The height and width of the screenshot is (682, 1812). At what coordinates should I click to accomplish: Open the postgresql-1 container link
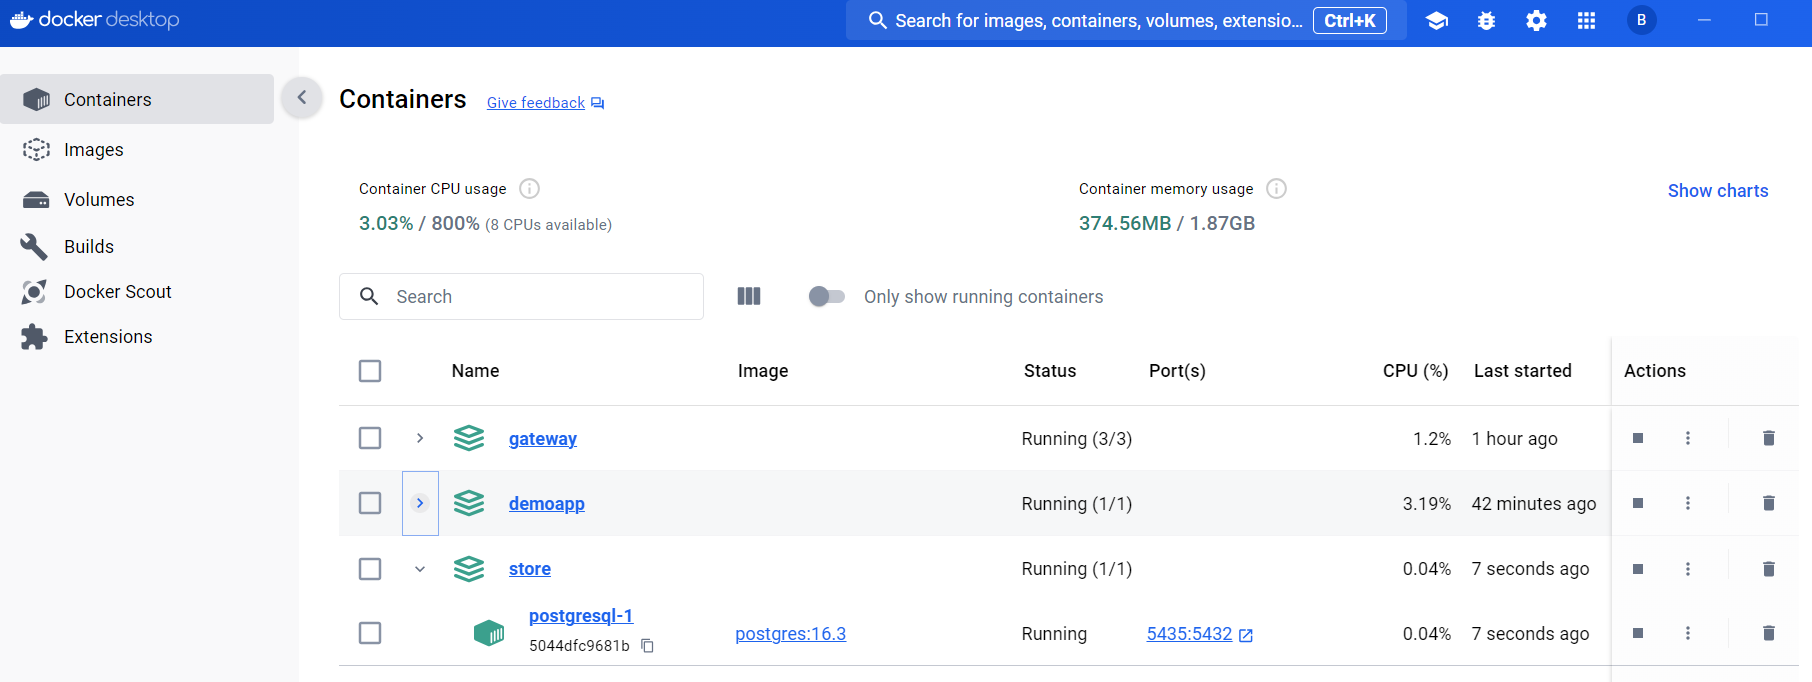581,616
